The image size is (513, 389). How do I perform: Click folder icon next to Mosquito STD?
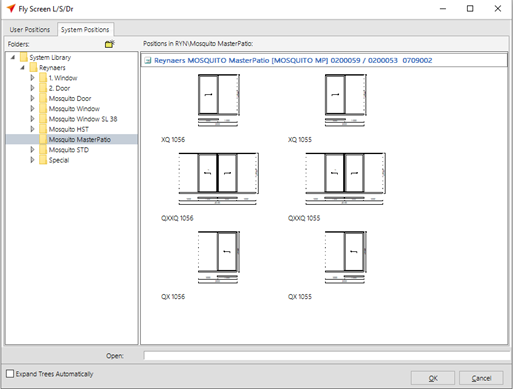pos(43,150)
